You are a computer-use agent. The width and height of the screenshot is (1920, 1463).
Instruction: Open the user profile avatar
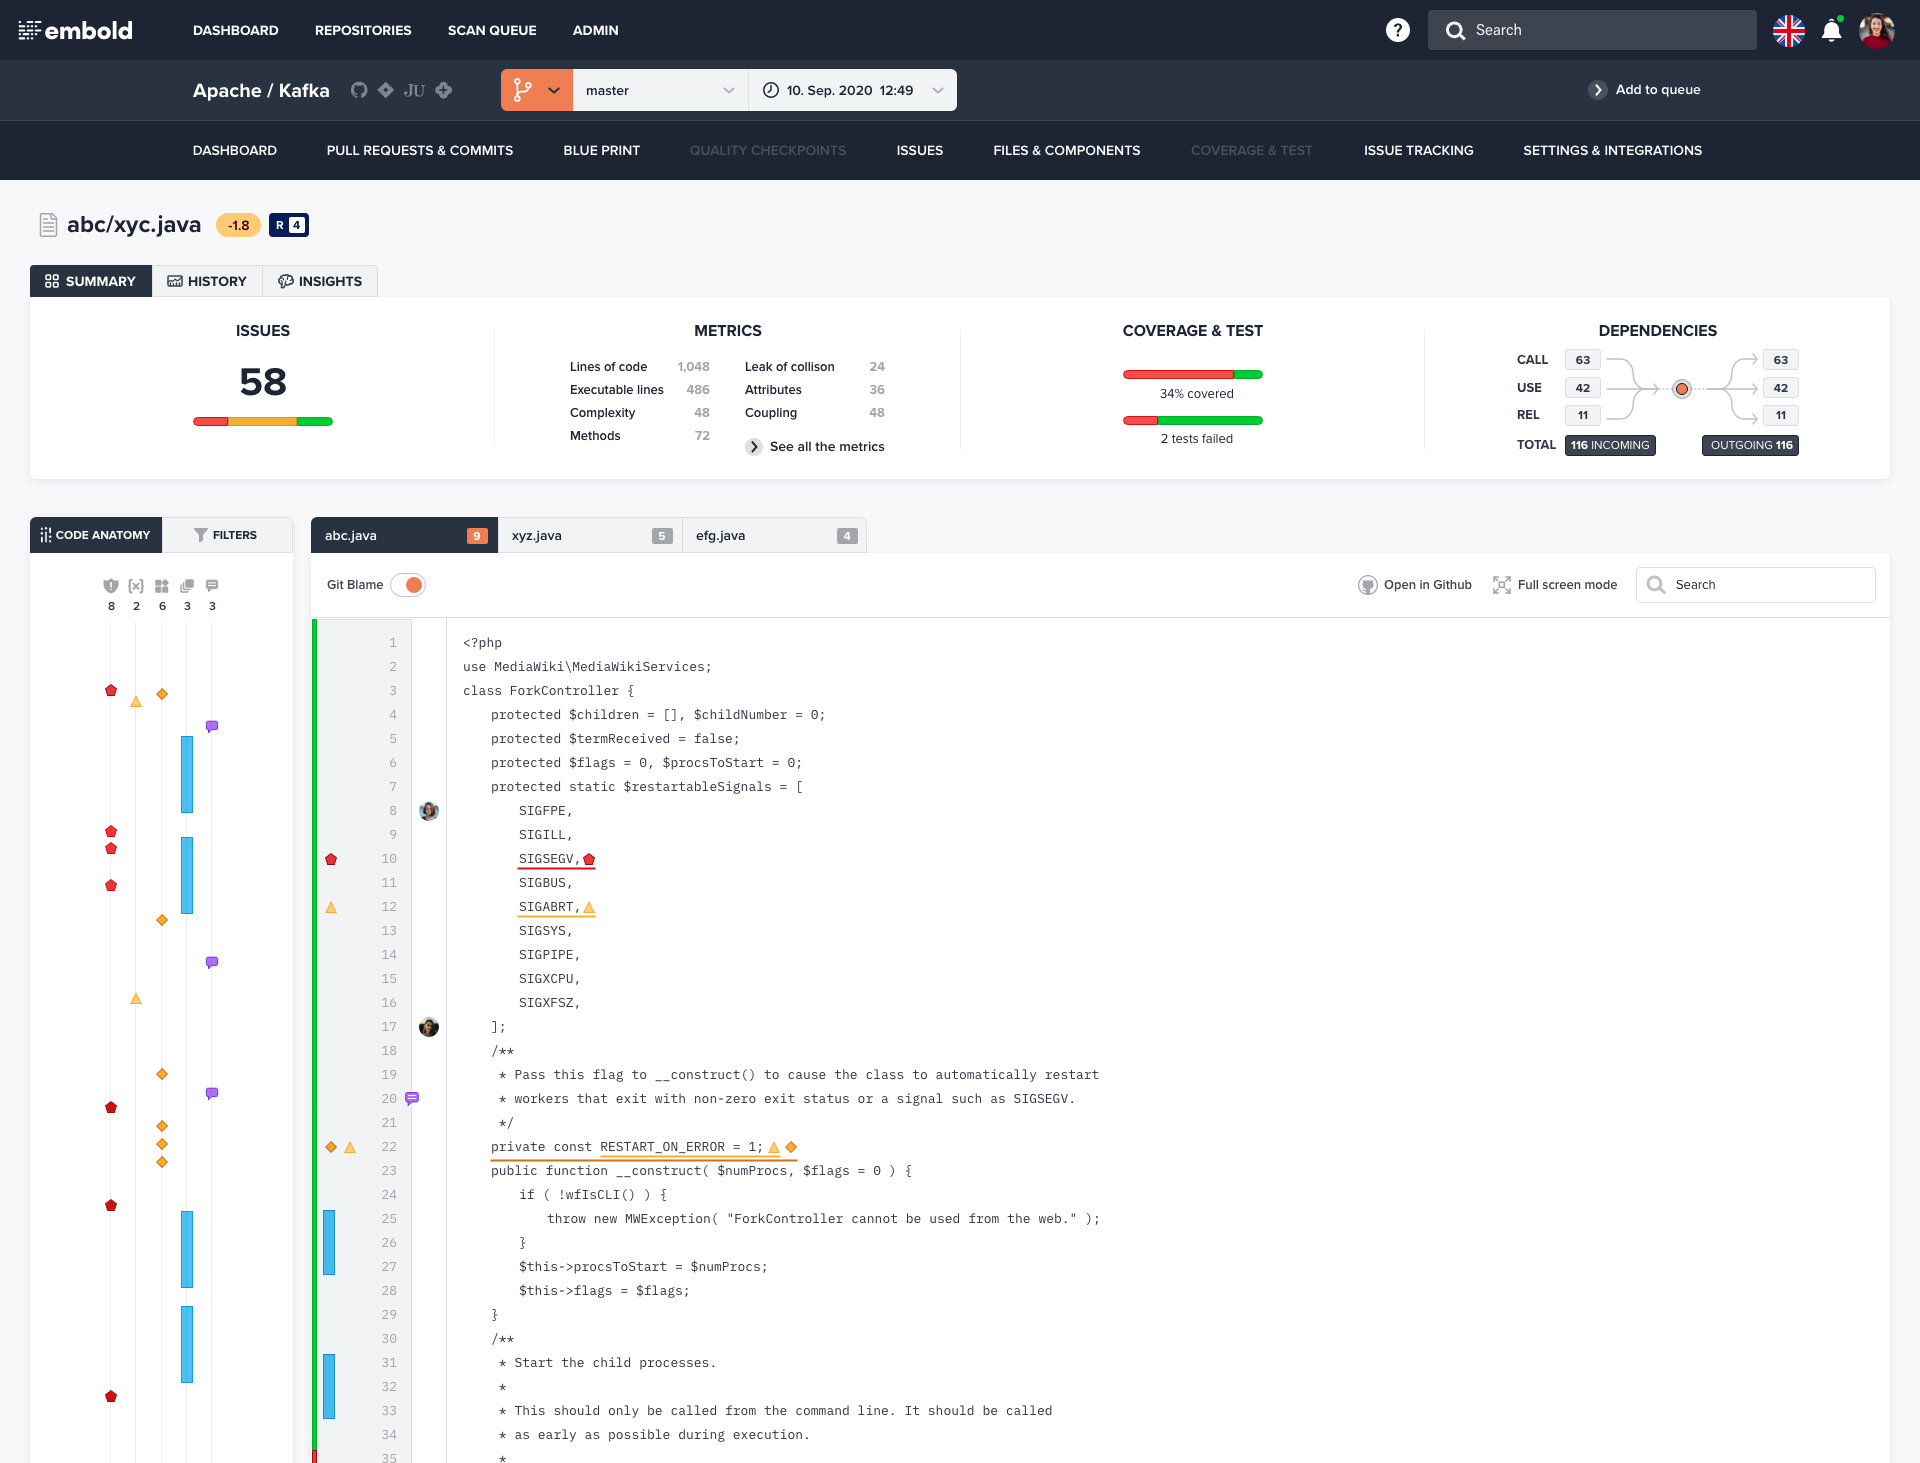1876,30
